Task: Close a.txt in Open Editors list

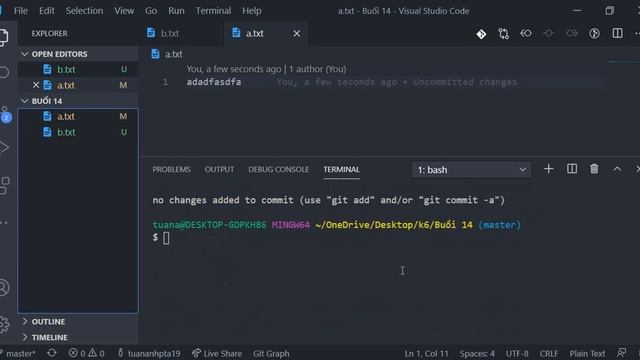Action: [36, 85]
